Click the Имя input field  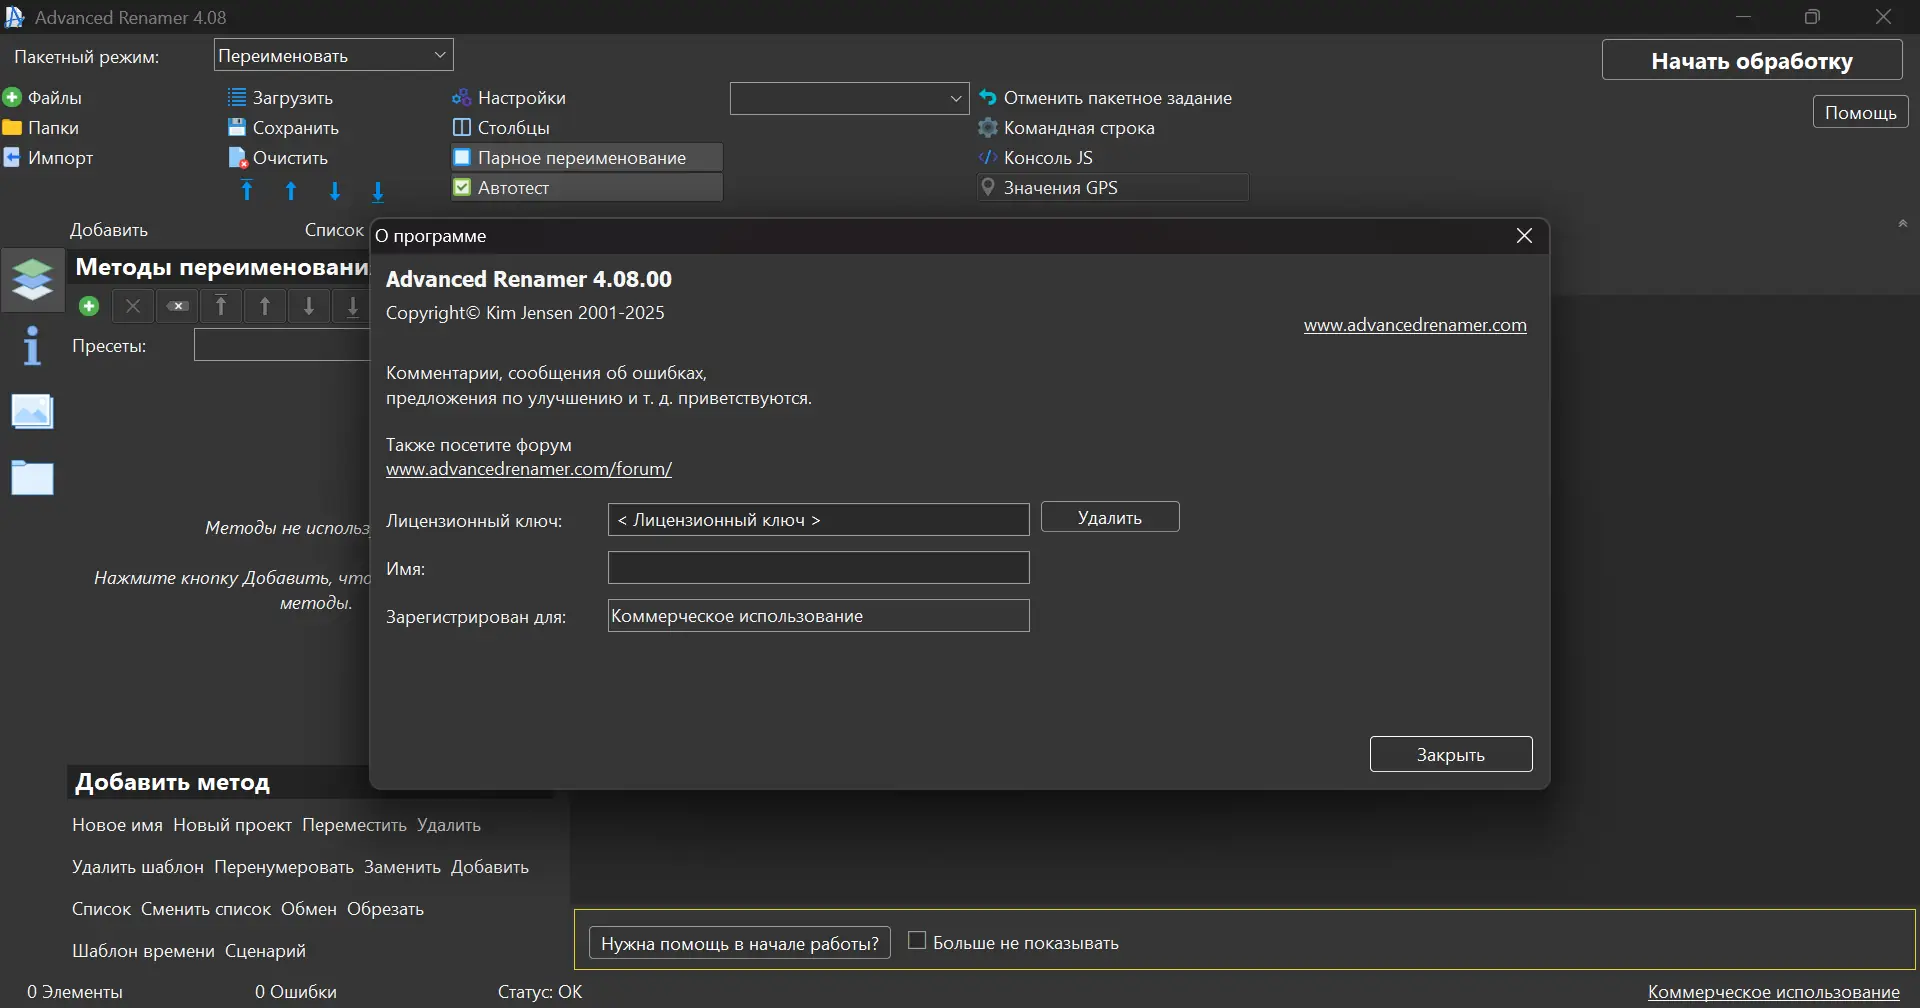click(818, 568)
